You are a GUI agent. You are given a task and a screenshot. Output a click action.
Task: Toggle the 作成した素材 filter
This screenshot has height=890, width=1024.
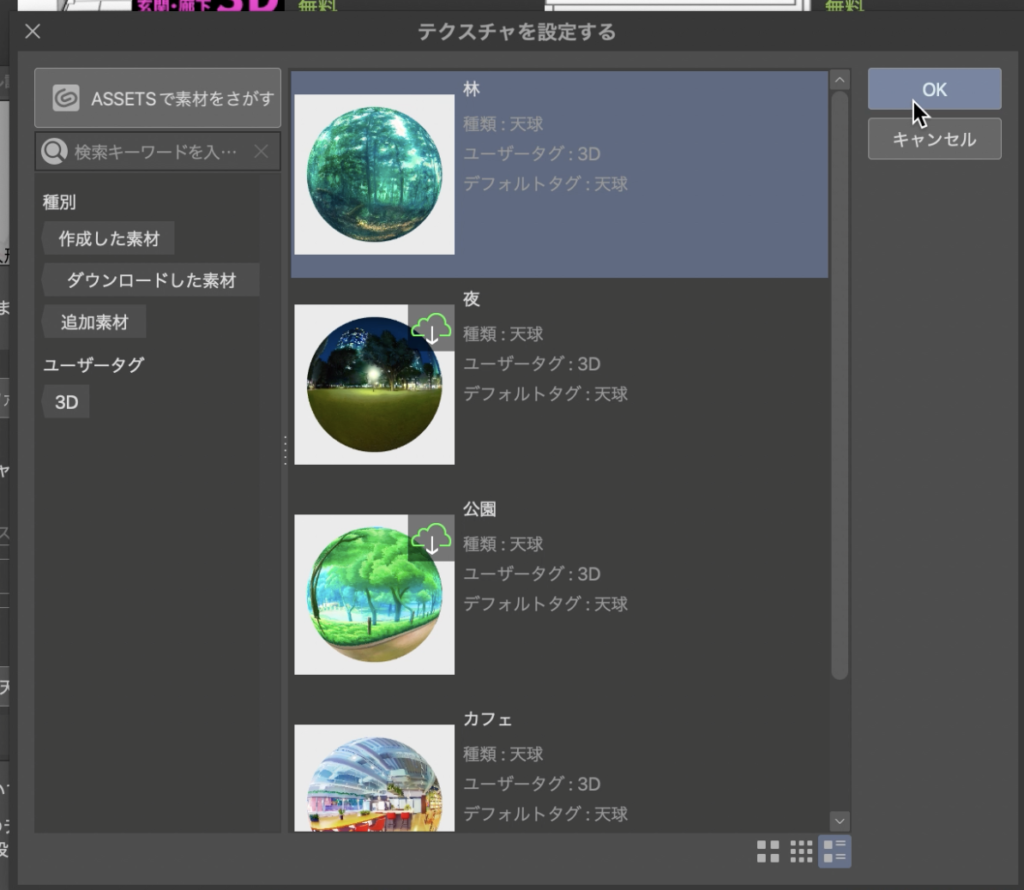point(109,240)
